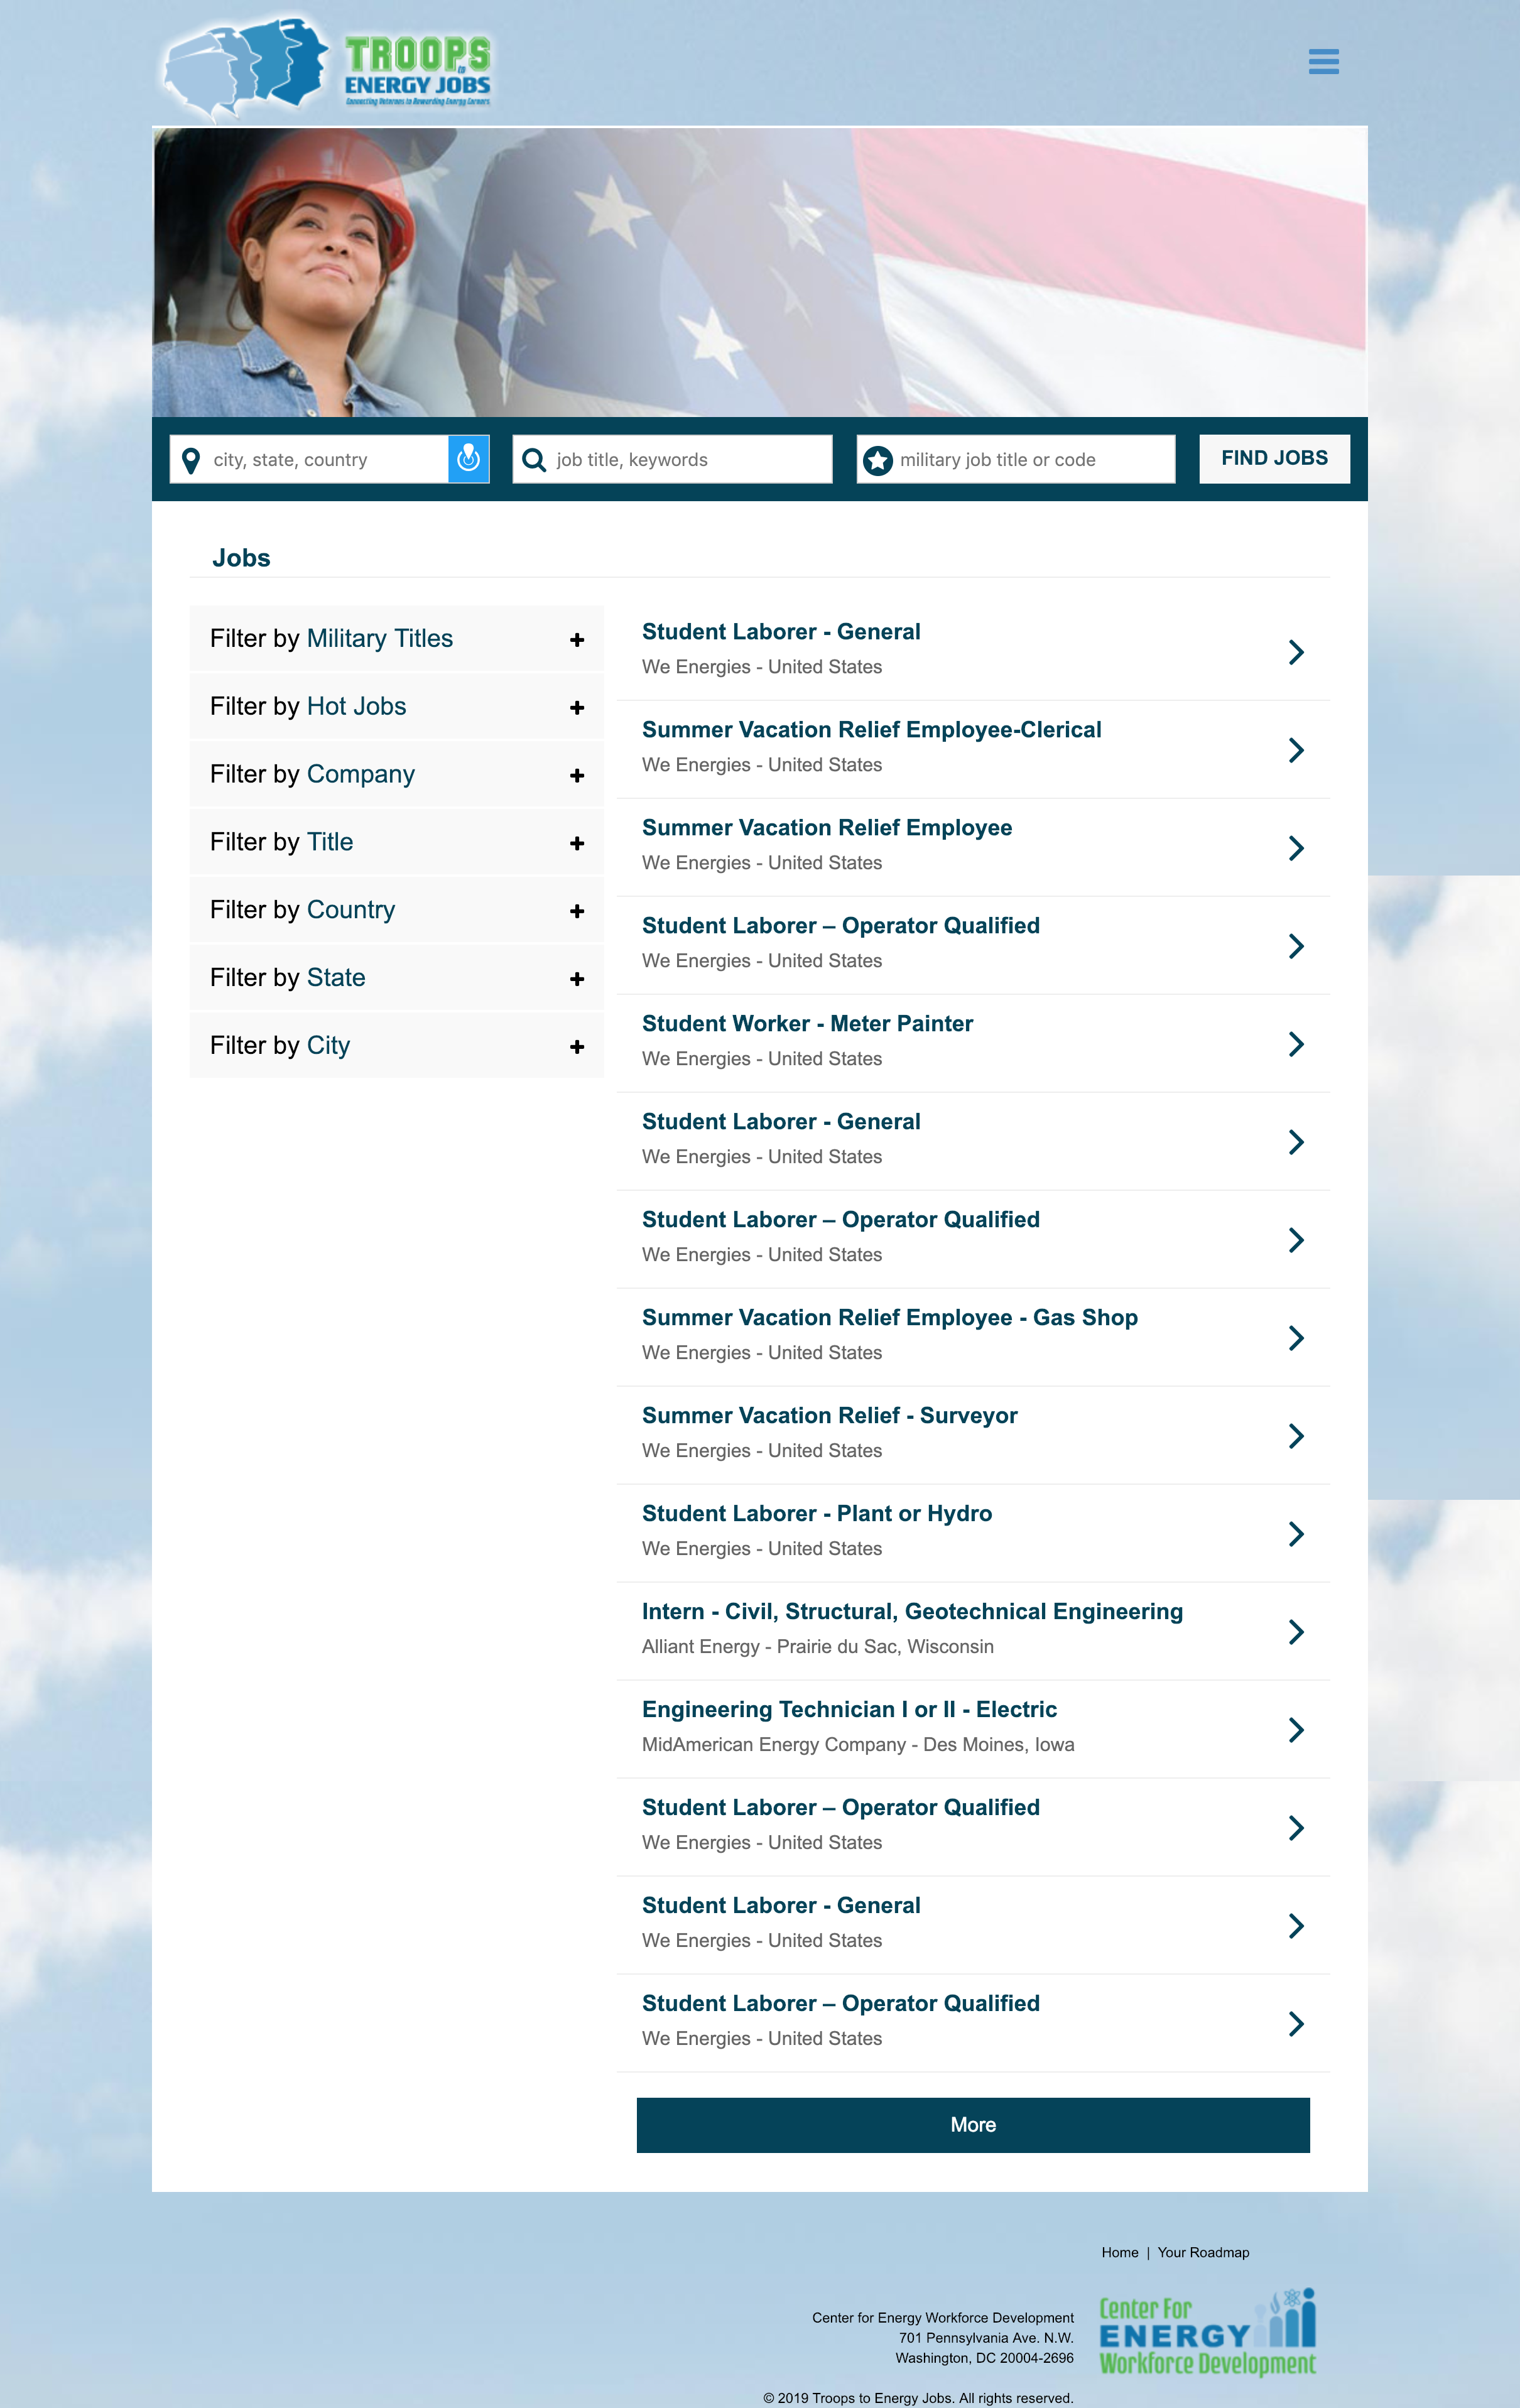
Task: Click arrow for Intern - Civil, Structural row
Action: (x=1296, y=1632)
